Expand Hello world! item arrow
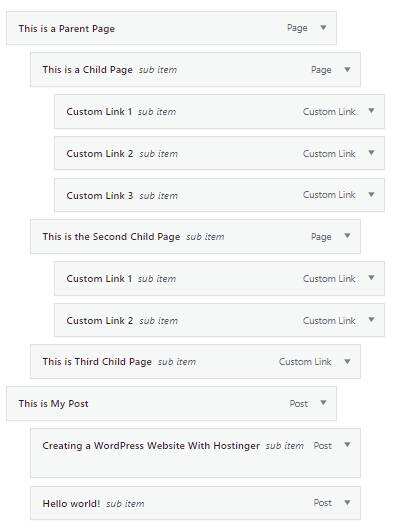 point(347,502)
